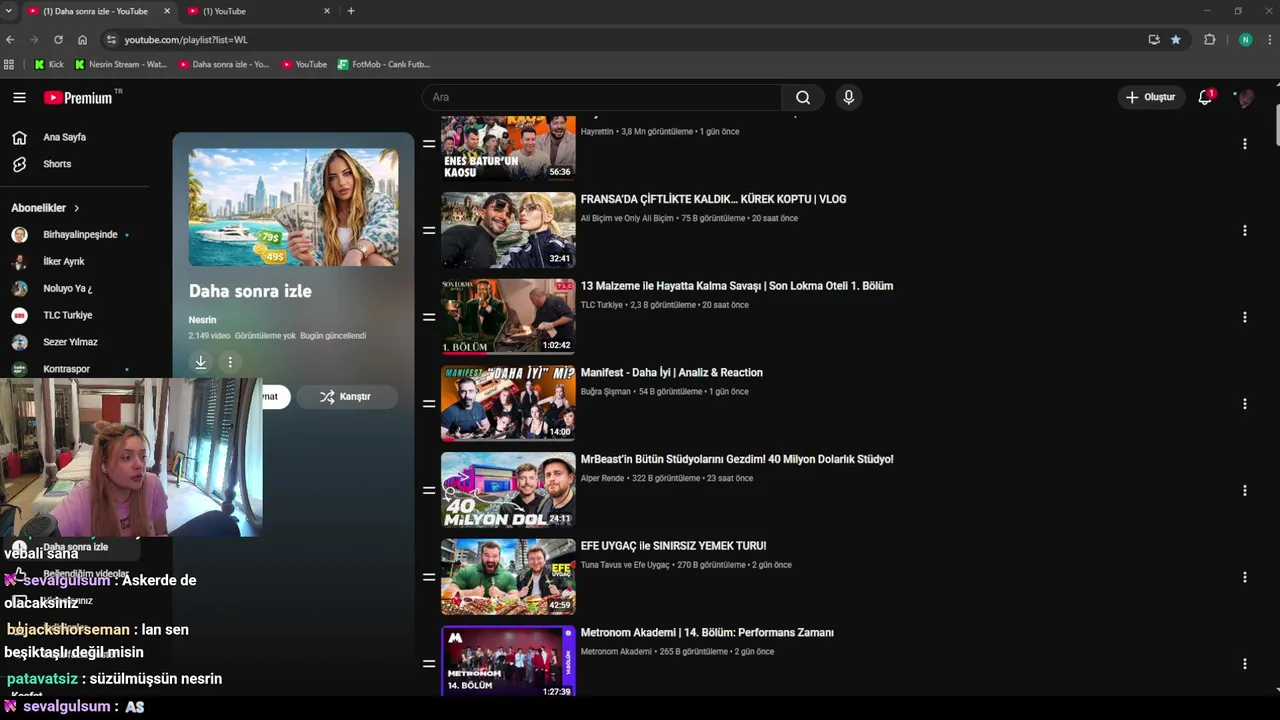Open options for EFE UYGAÇ ile SINIRSIZ video
This screenshot has width=1280, height=720.
(1244, 577)
